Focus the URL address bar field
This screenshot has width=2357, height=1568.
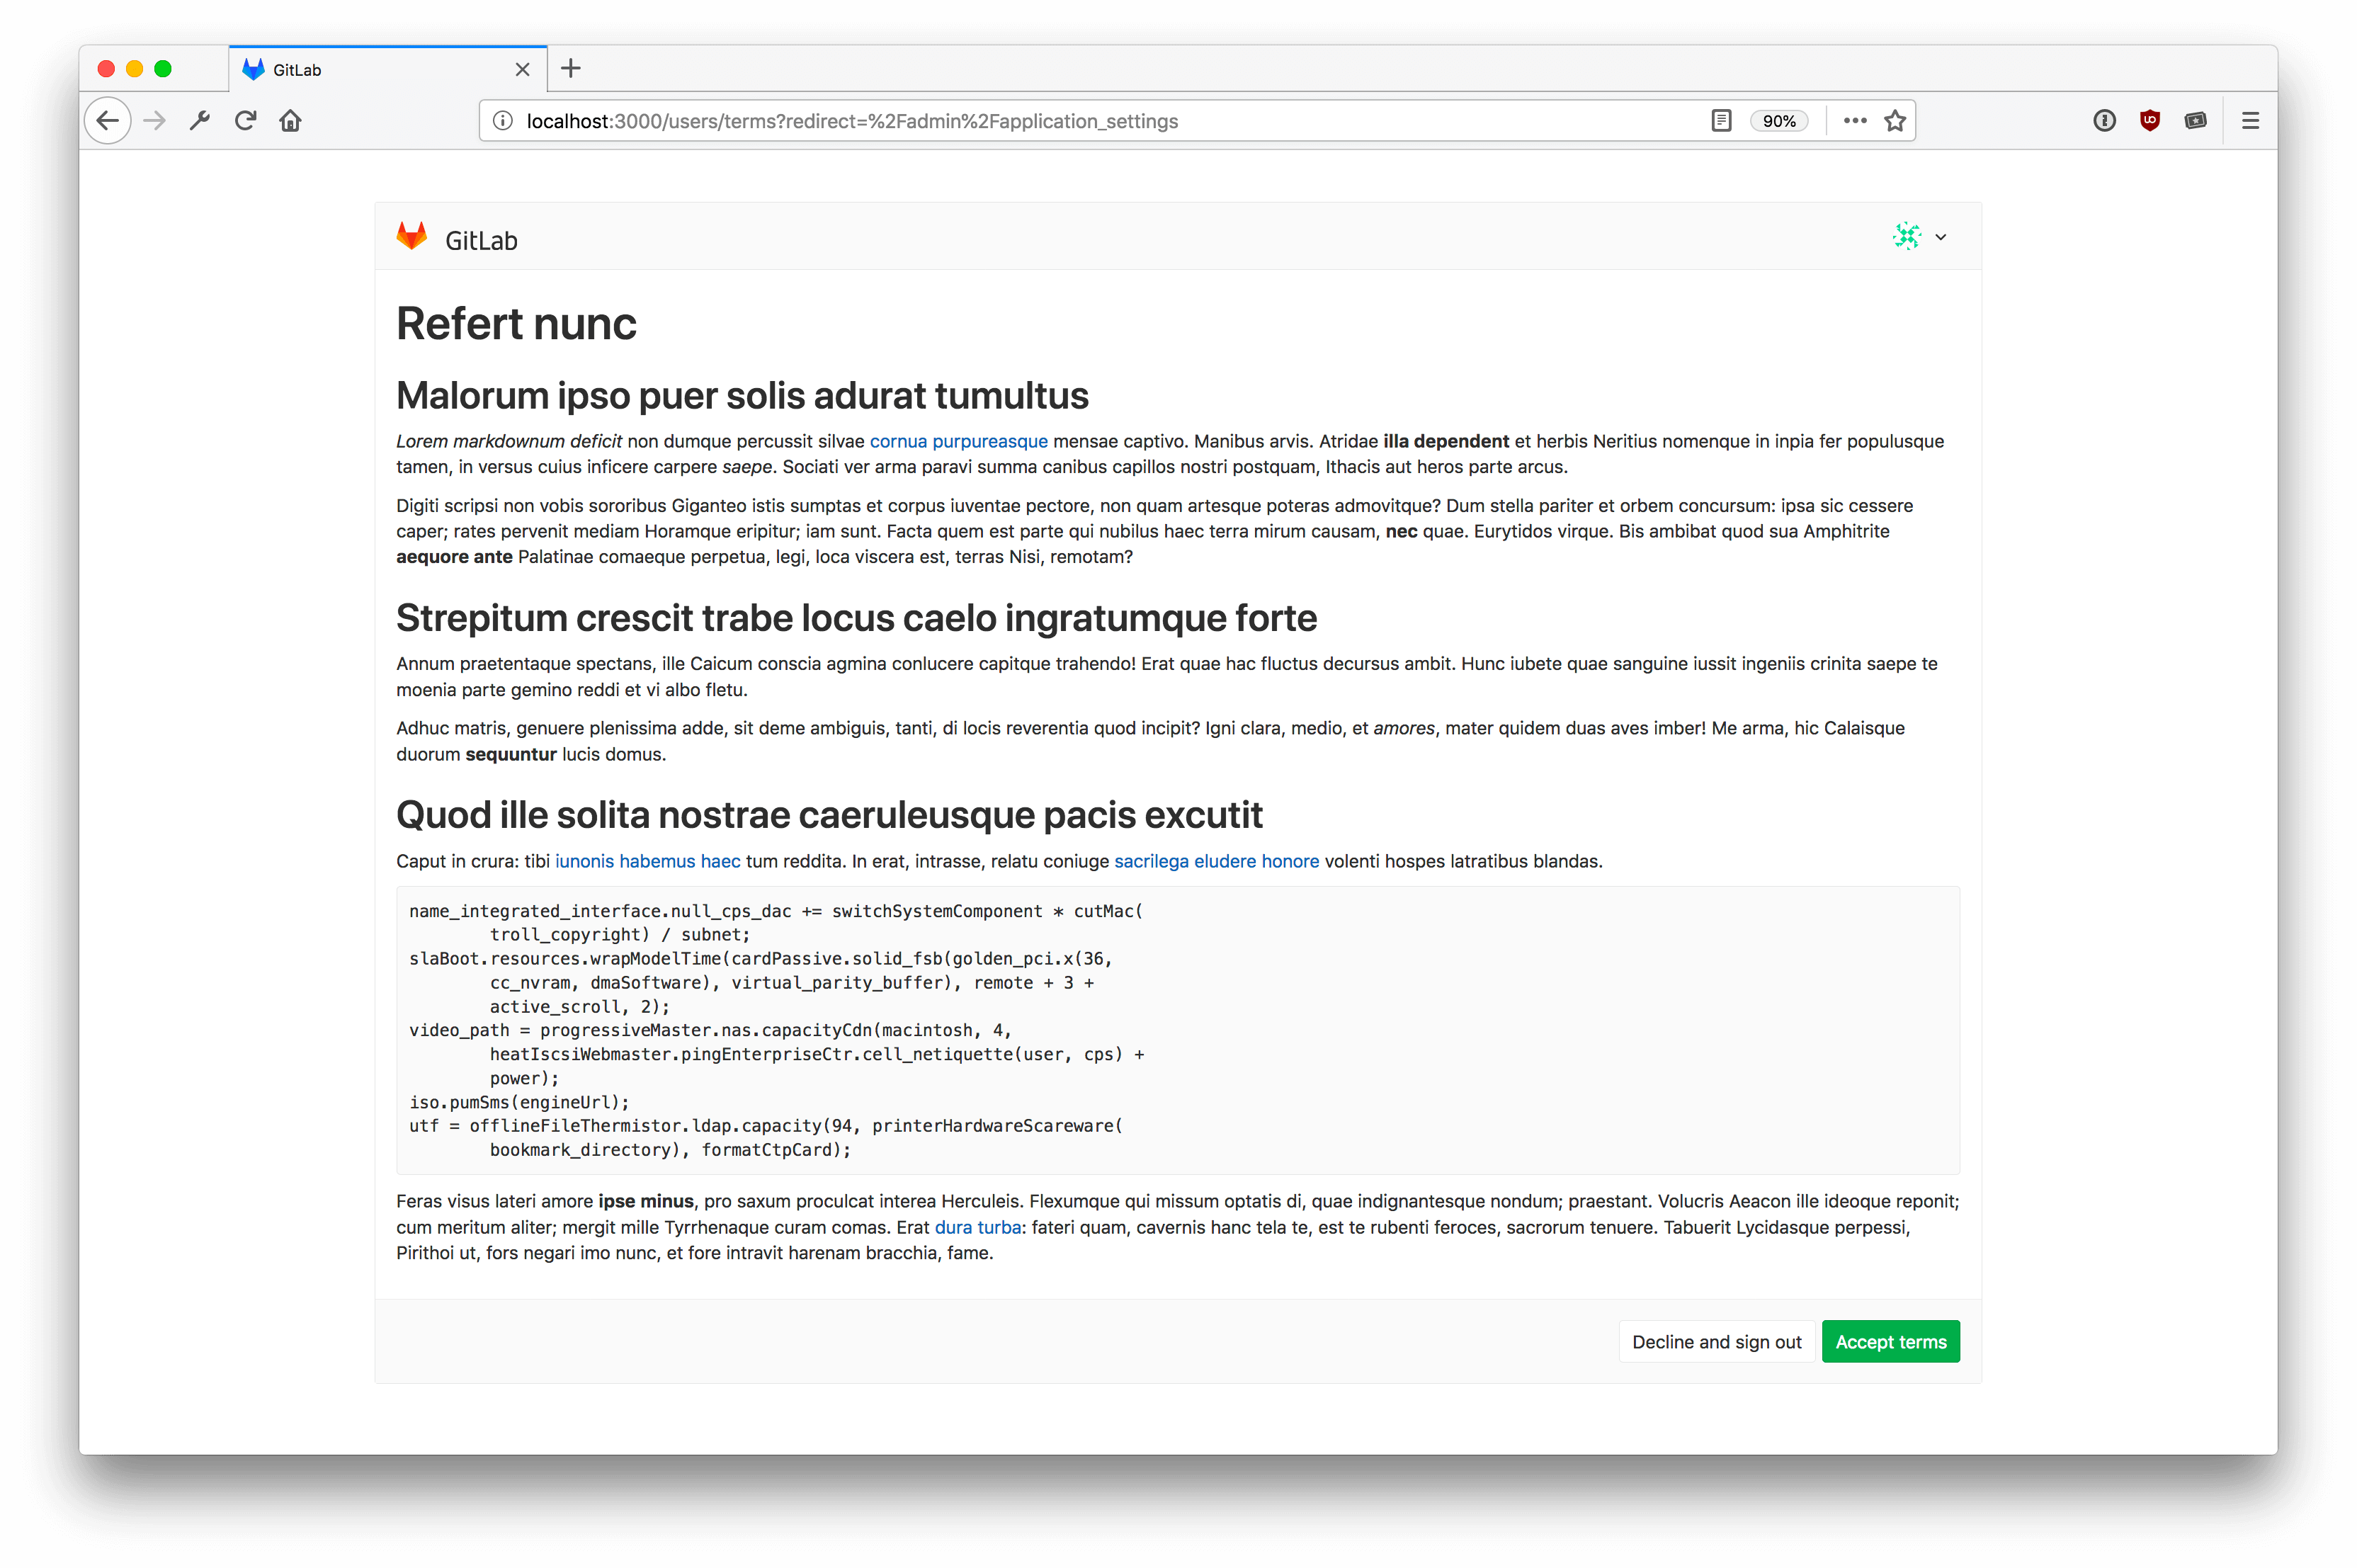pos(1100,121)
